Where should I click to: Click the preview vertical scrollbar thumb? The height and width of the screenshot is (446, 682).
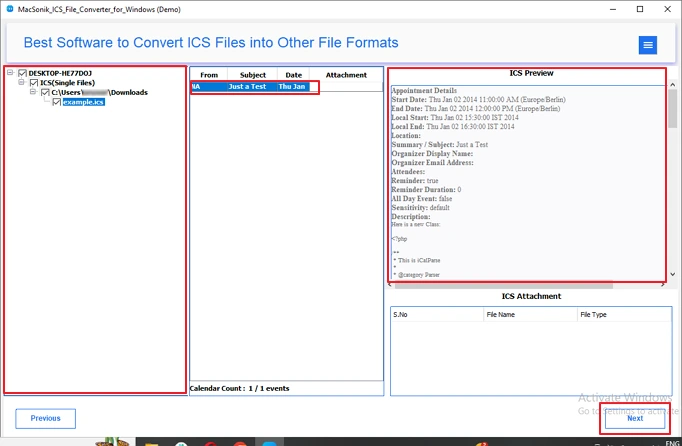(x=672, y=108)
